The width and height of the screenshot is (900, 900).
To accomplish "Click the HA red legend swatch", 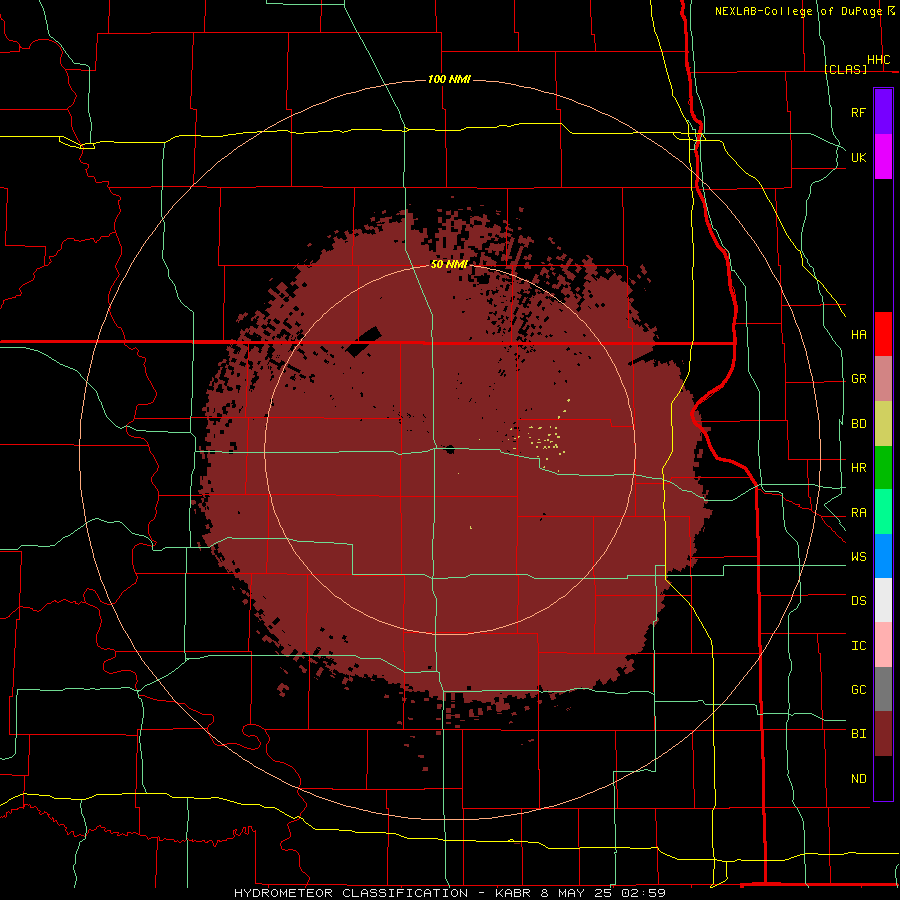I will point(883,334).
